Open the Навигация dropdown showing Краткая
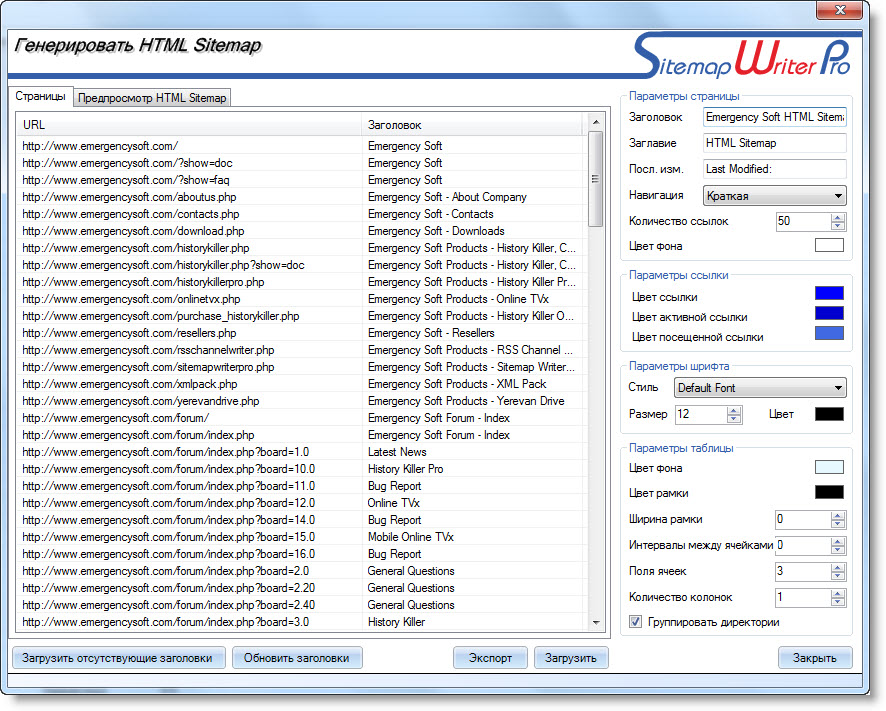 tap(775, 196)
